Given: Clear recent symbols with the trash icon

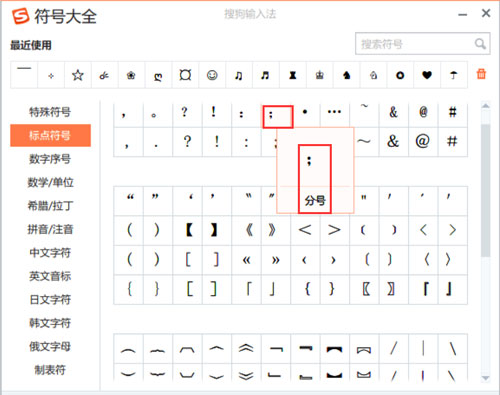Looking at the screenshot, I should tap(481, 74).
